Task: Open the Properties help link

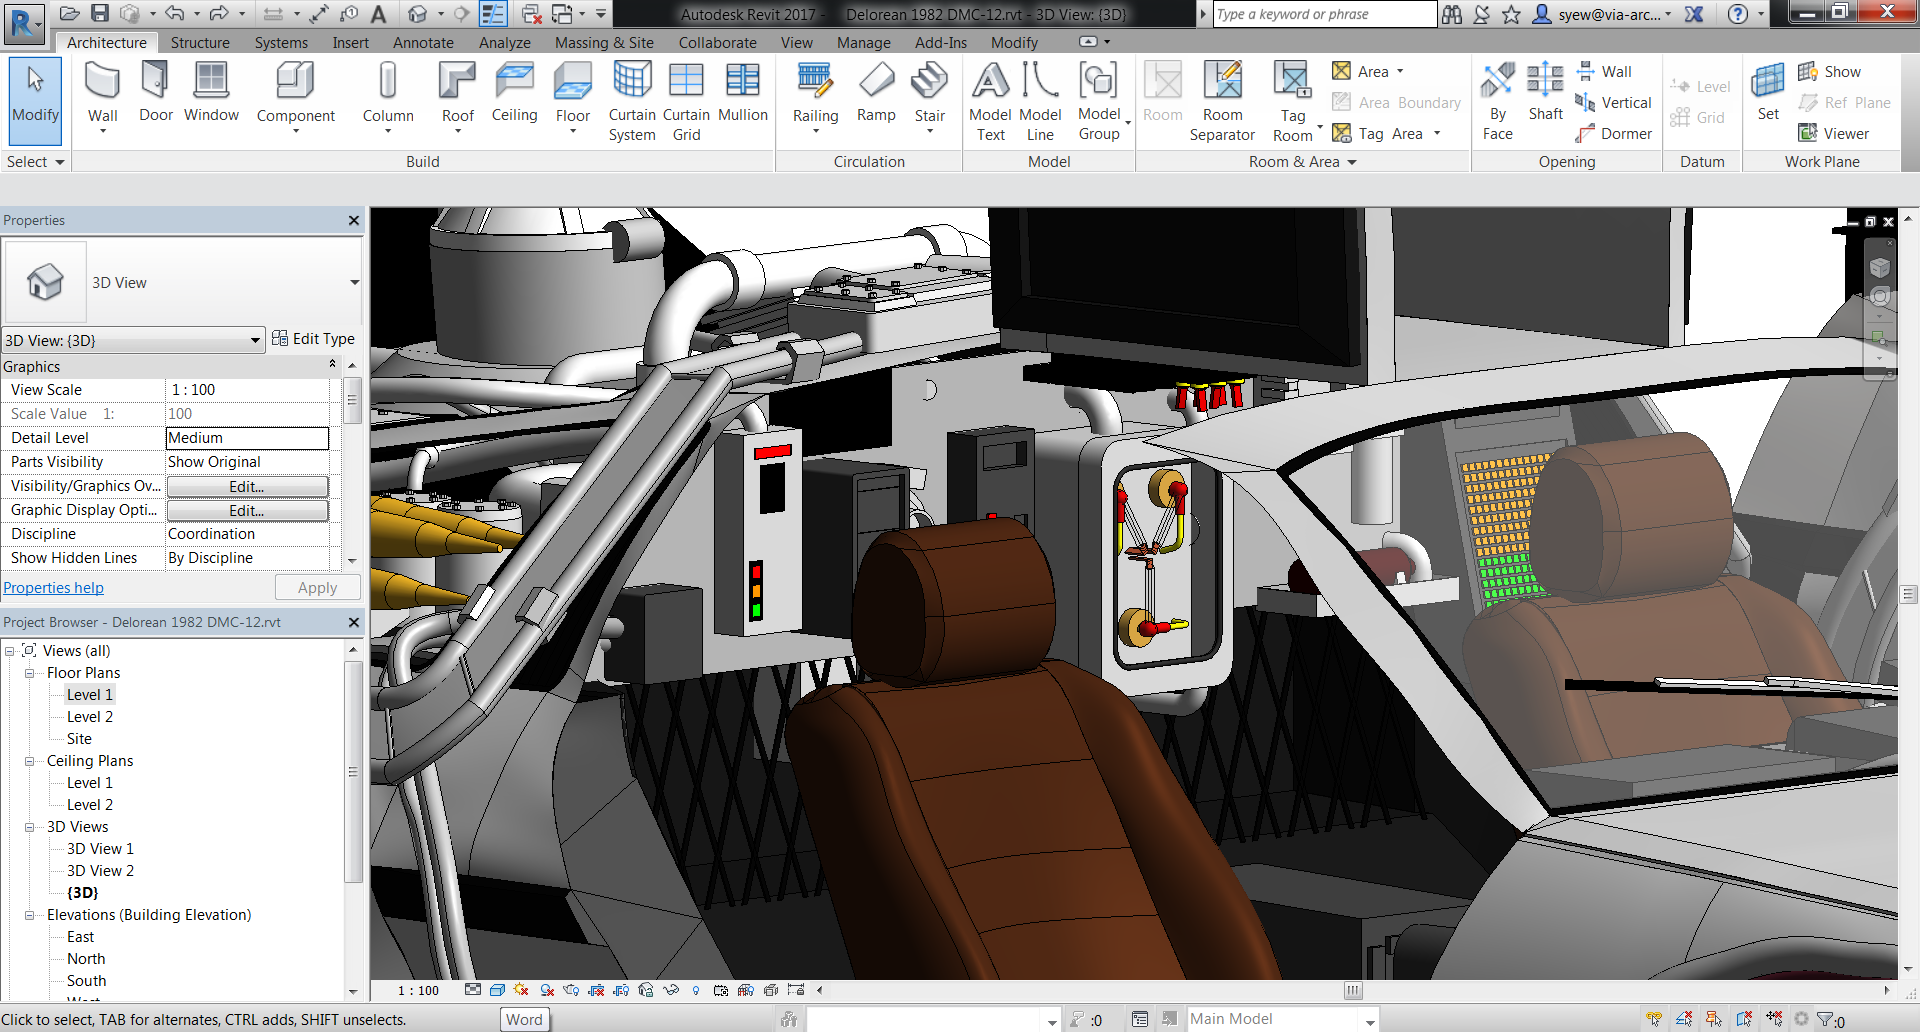Action: click(x=54, y=588)
